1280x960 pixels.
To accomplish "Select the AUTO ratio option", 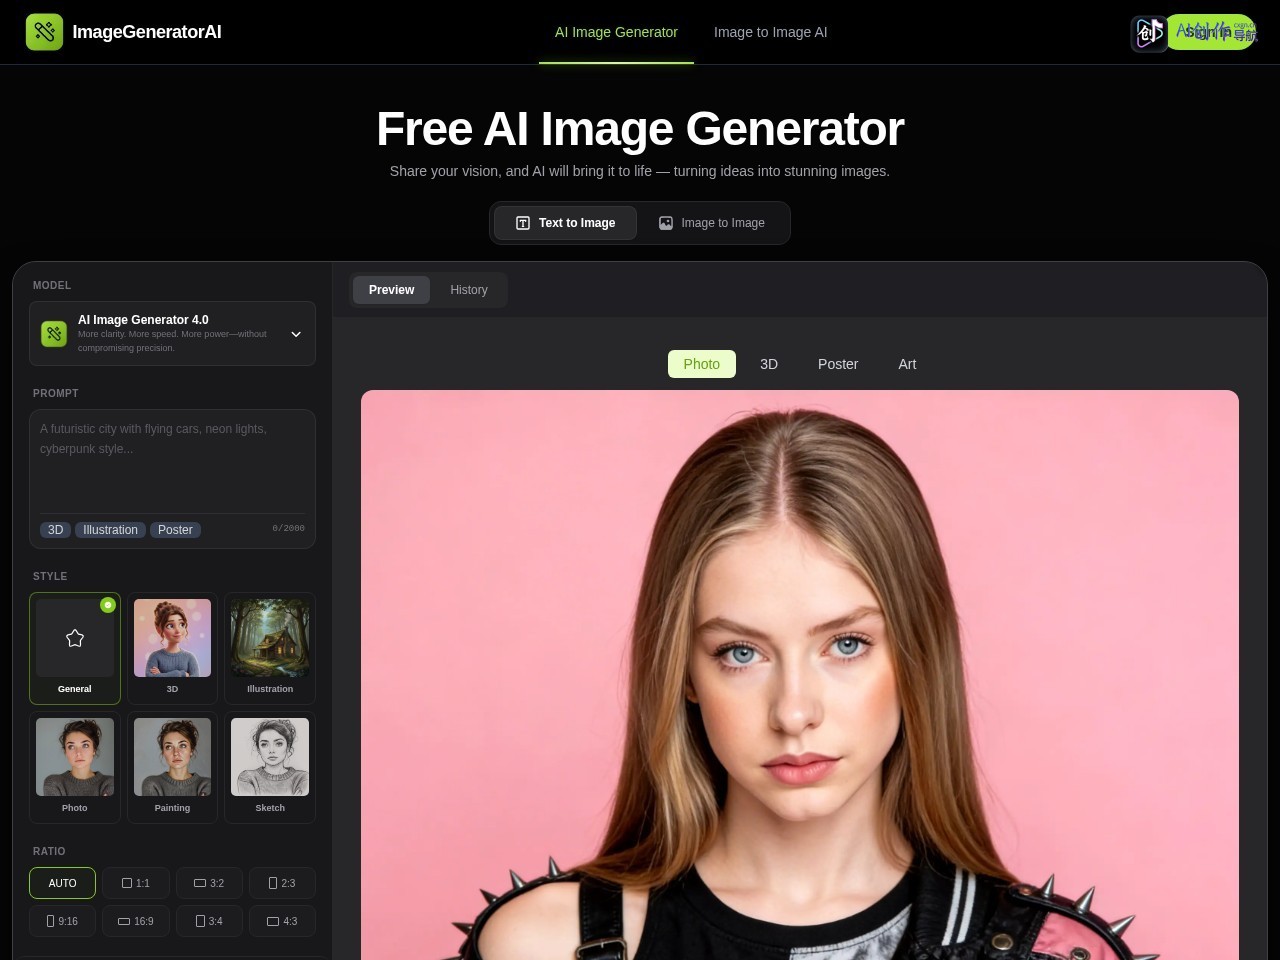I will point(62,883).
